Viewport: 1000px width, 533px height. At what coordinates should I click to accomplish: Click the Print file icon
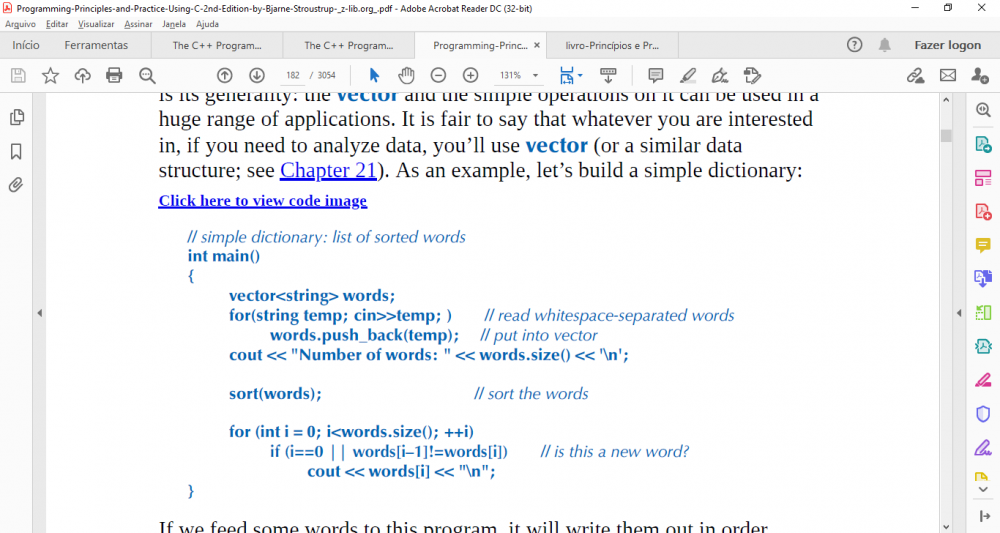(114, 75)
